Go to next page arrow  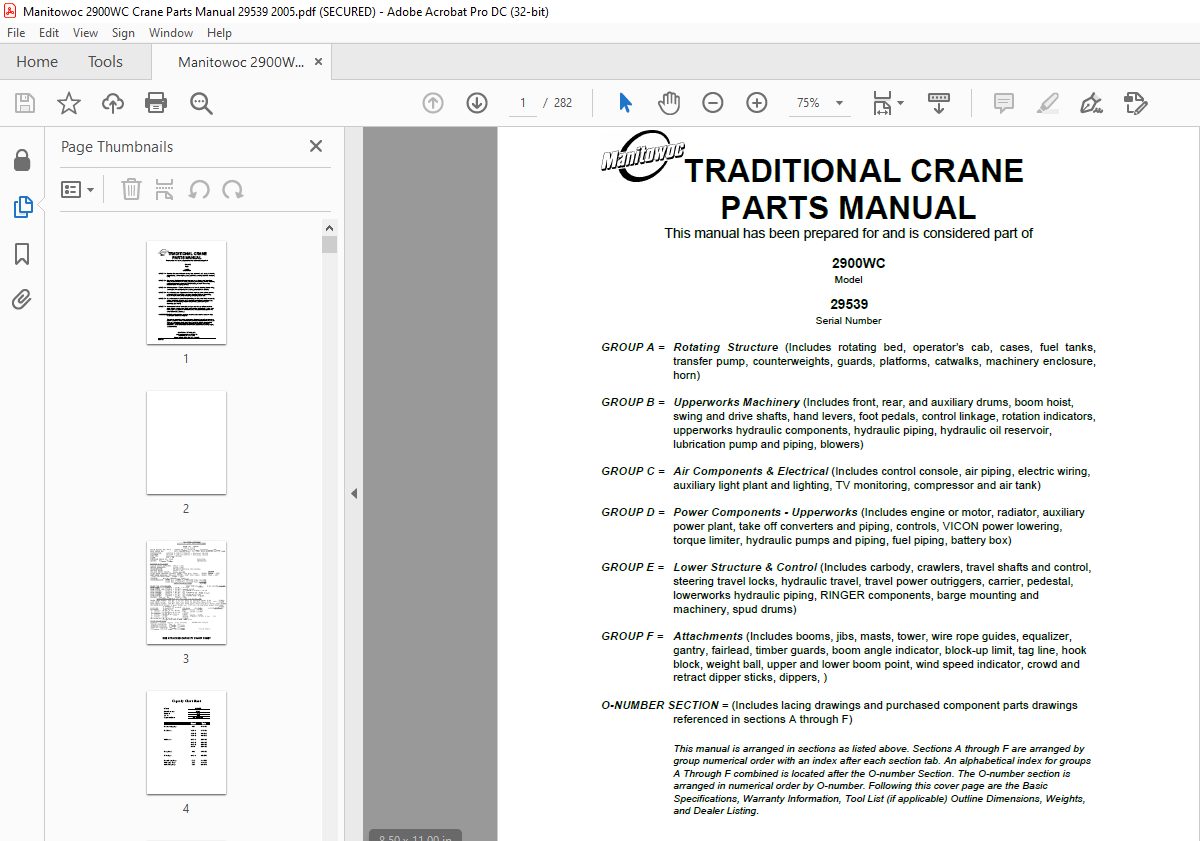477,103
